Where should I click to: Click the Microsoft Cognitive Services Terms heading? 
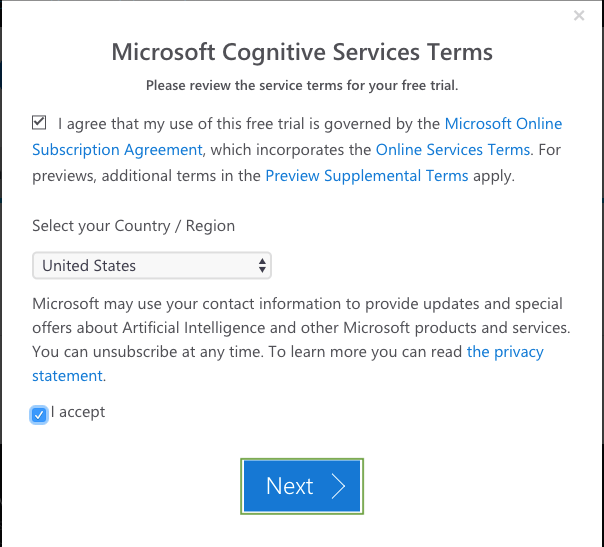(x=302, y=52)
